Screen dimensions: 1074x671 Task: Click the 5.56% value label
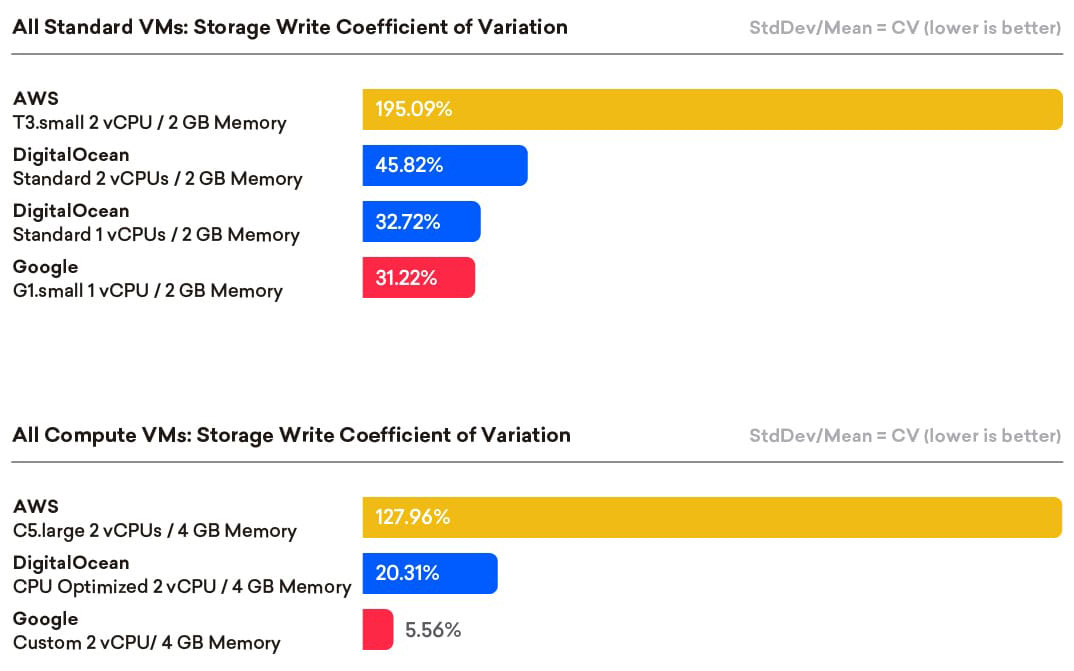pyautogui.click(x=433, y=630)
